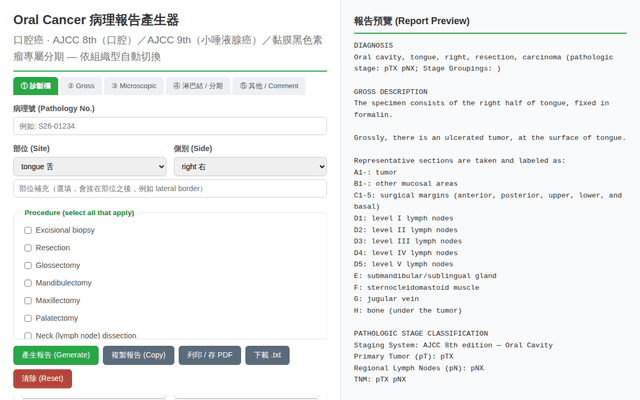
Task: Open the ③ Microscopic tab
Action: (x=134, y=86)
